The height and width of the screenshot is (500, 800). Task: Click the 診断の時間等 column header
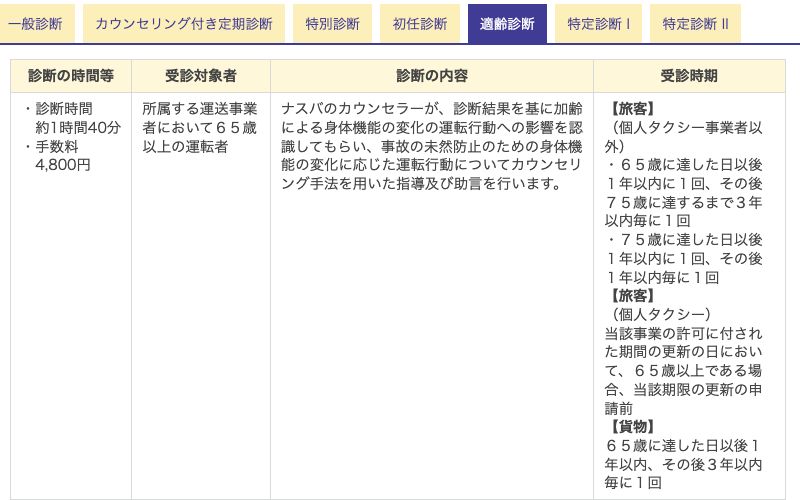pos(71,76)
